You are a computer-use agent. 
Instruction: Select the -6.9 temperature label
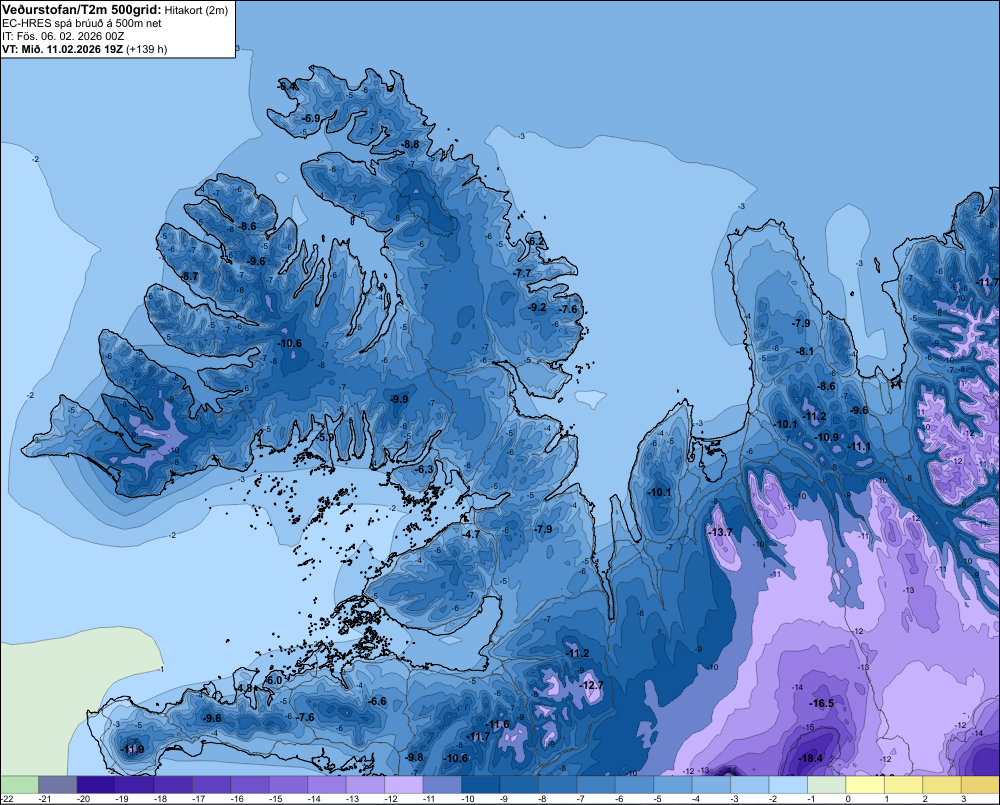click(311, 118)
